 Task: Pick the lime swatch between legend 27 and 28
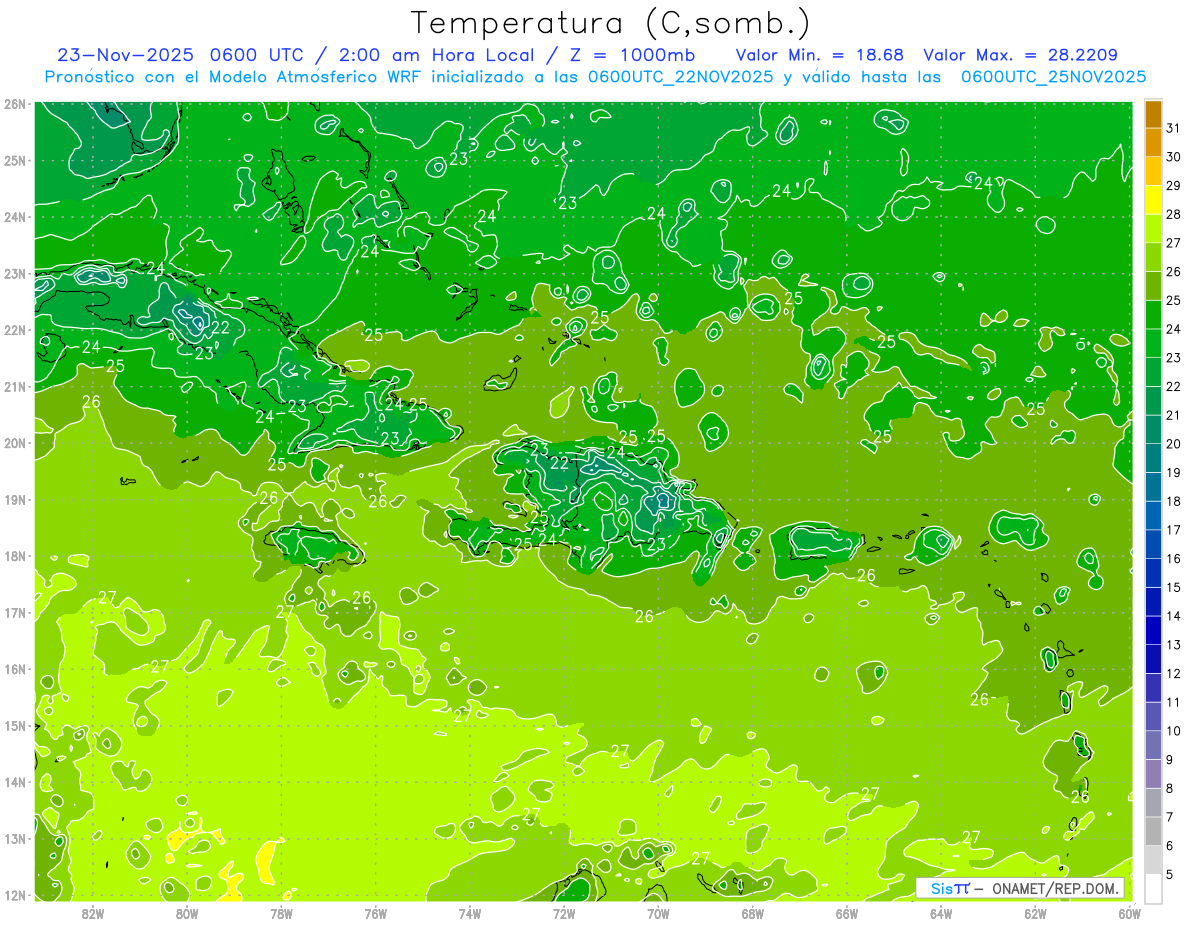[x=1154, y=229]
